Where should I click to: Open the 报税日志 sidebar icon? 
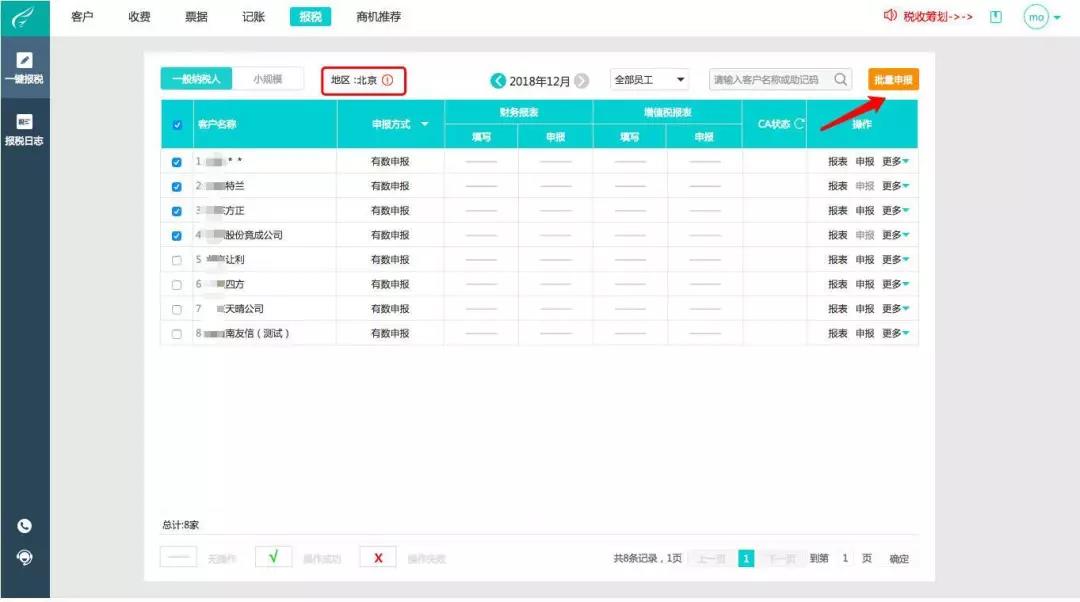24,129
